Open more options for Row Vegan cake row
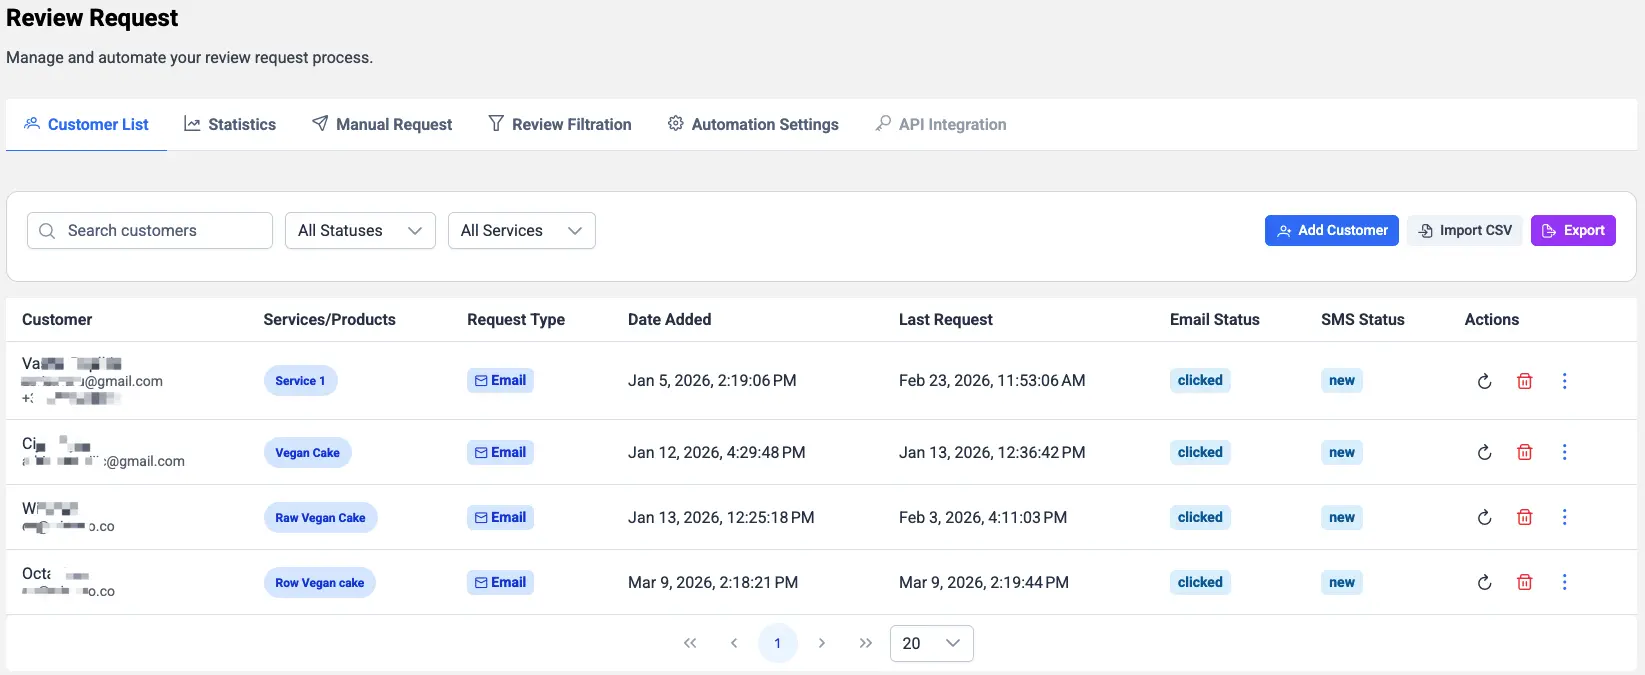This screenshot has height=675, width=1645. coord(1565,582)
